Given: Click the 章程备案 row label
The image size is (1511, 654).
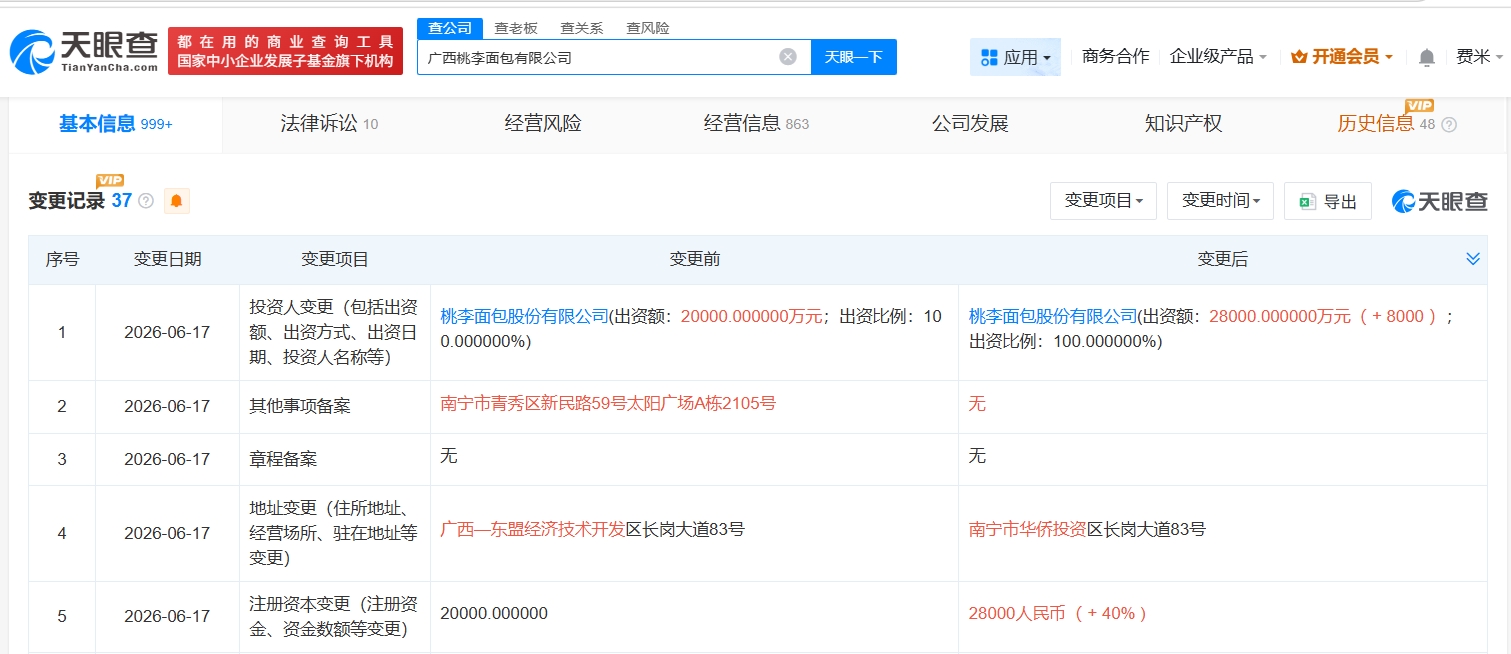Looking at the screenshot, I should coord(283,459).
